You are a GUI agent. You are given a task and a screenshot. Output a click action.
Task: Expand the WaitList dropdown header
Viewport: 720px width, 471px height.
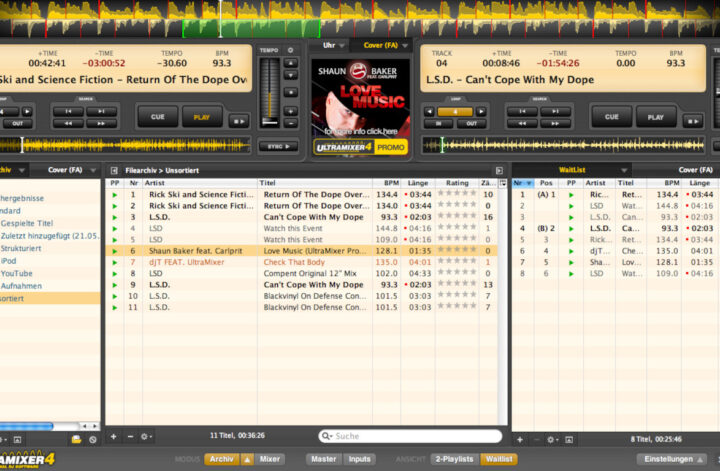(x=572, y=170)
